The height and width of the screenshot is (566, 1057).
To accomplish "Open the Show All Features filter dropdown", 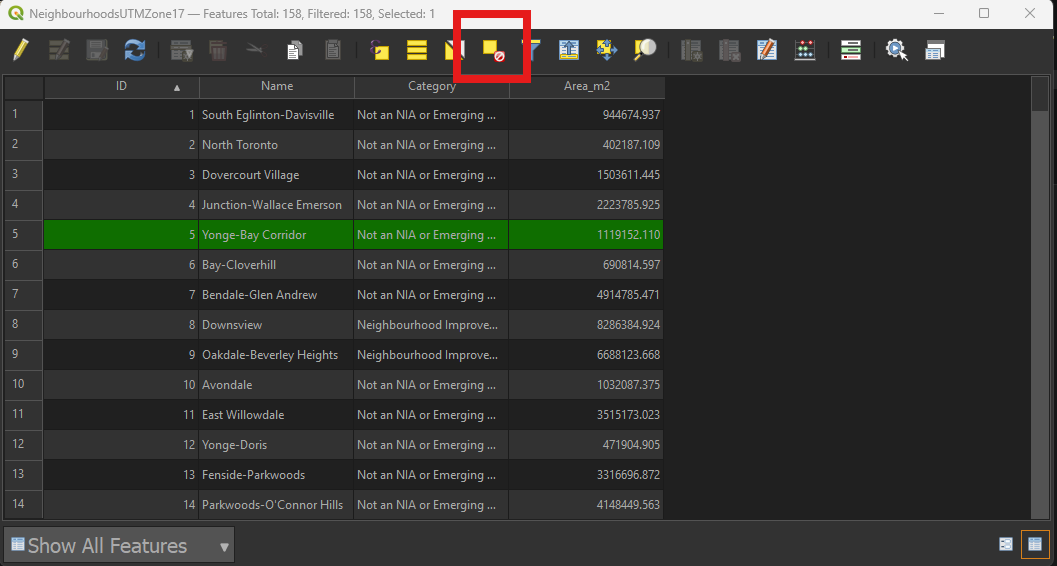I will pos(119,545).
